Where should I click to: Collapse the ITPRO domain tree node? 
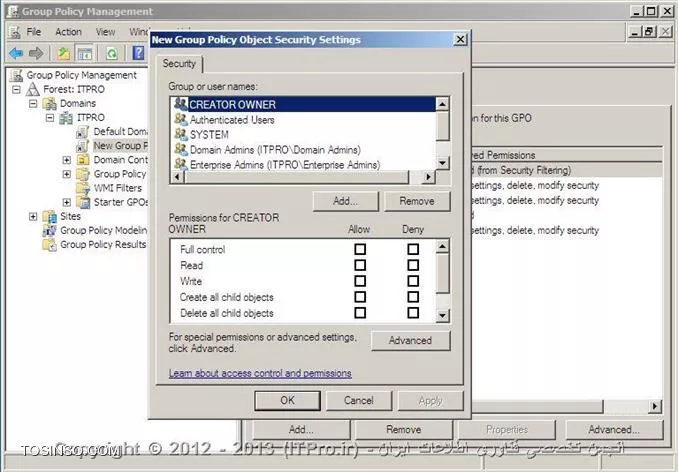coord(50,118)
